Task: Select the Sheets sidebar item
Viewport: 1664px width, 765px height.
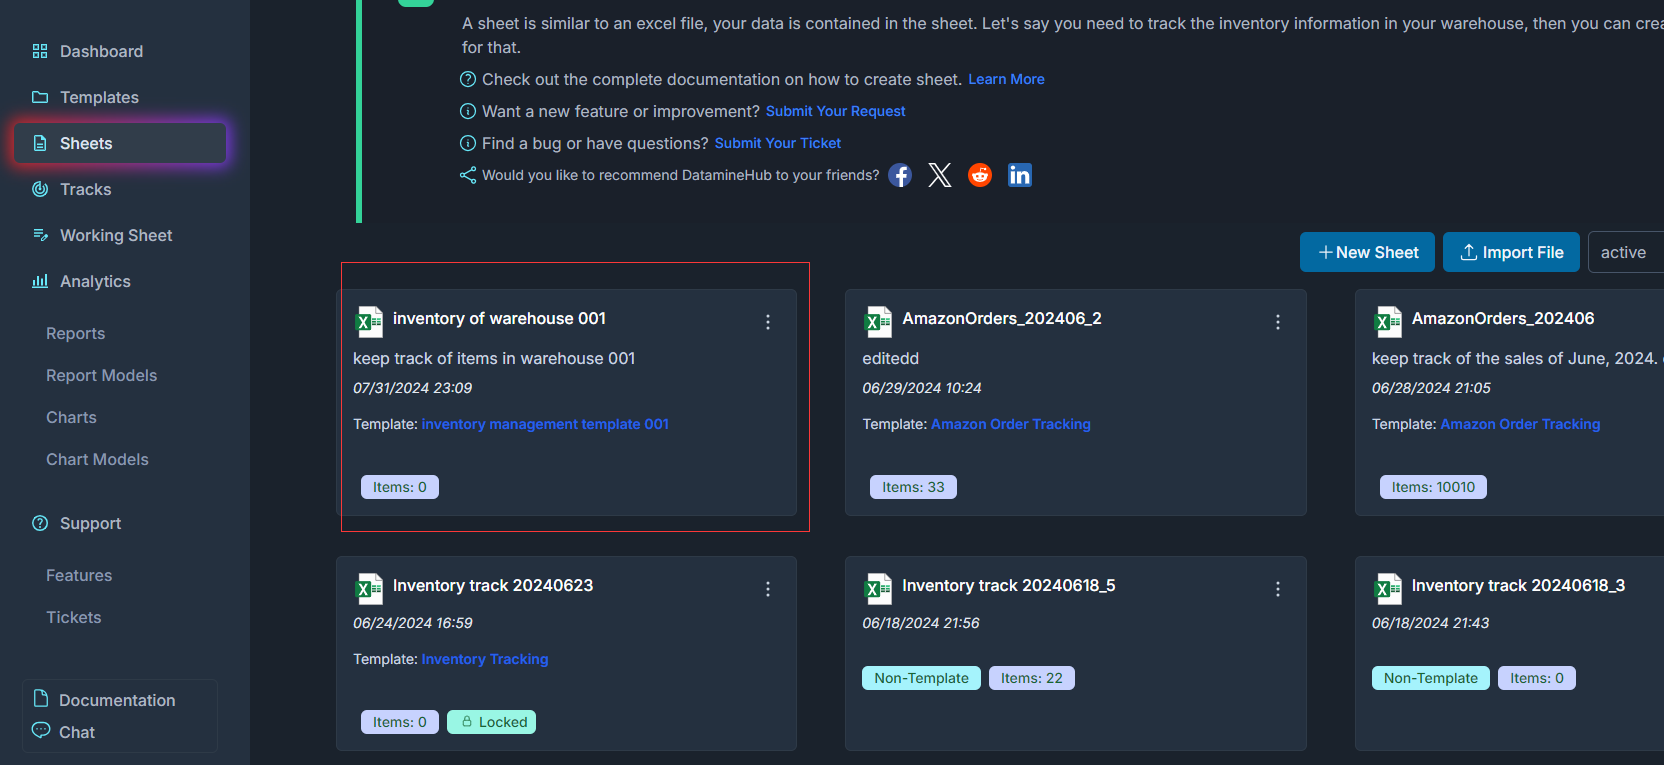Action: [120, 143]
